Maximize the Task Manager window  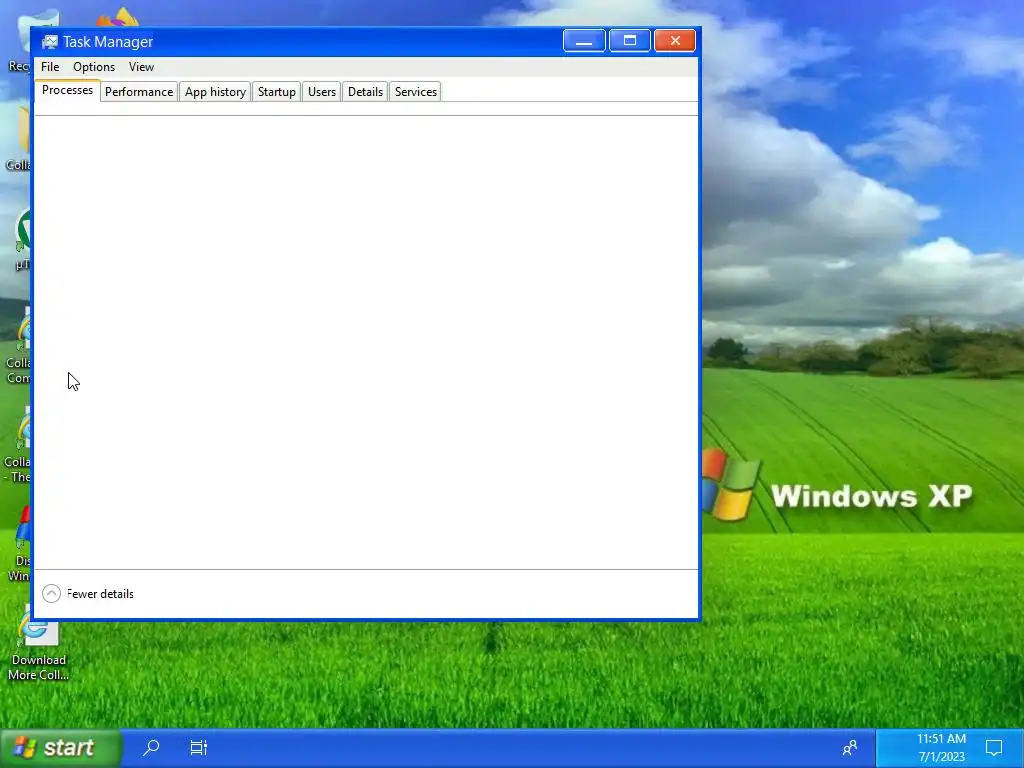630,41
